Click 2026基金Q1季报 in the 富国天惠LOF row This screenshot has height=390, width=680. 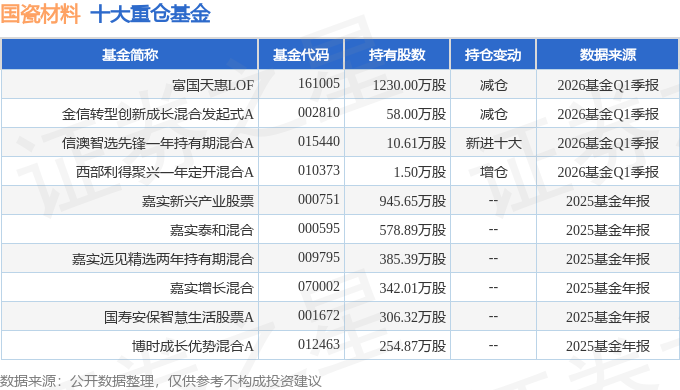(x=608, y=85)
